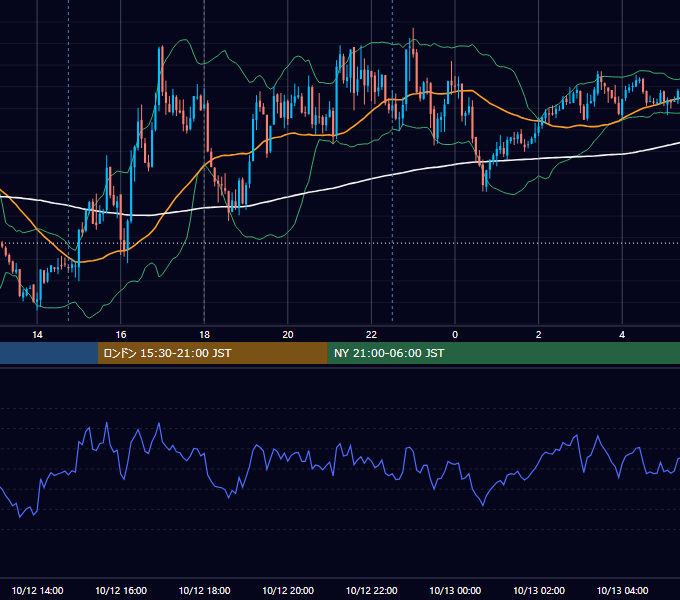The height and width of the screenshot is (600, 680).
Task: Click the 10/12 20:00 time label
Action: 288,590
